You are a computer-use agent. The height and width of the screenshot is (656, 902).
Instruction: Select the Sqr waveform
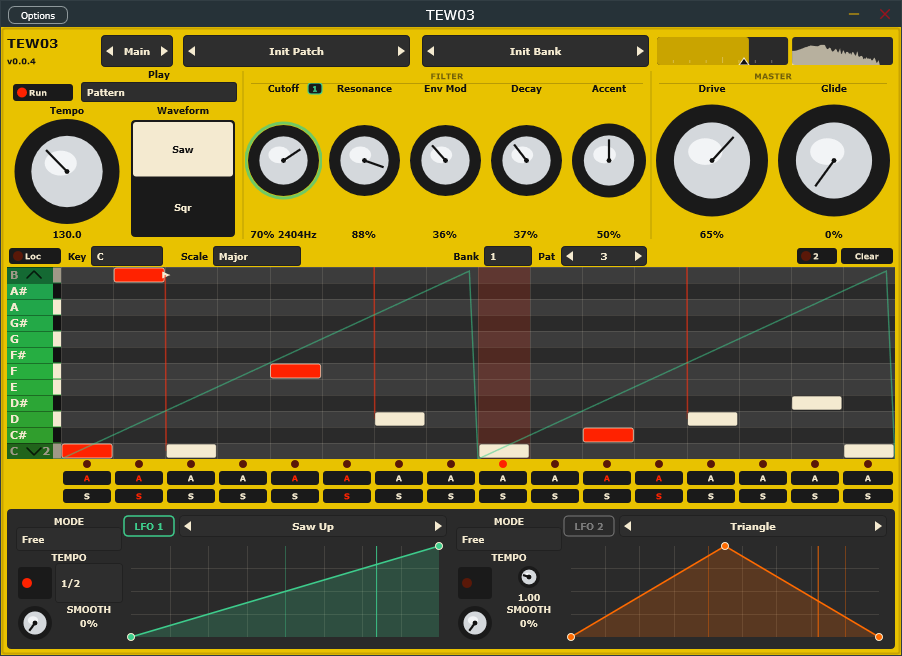(x=183, y=207)
